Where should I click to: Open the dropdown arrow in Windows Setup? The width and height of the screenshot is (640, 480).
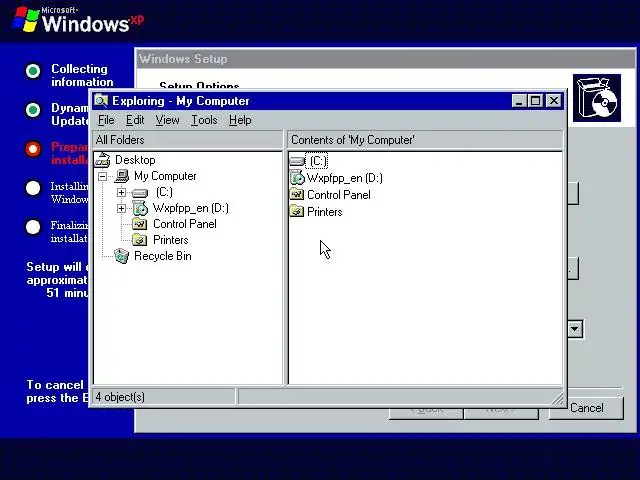[575, 329]
